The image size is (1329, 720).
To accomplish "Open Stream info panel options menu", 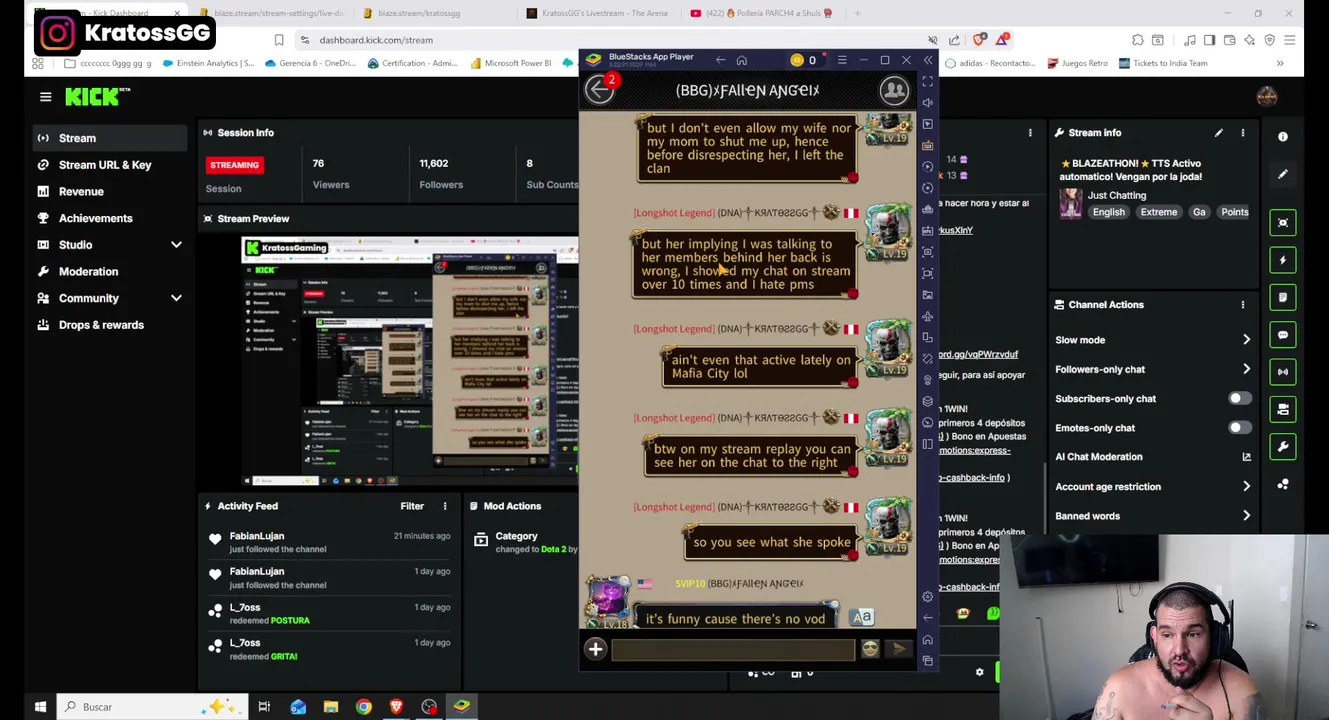I will (x=1243, y=133).
